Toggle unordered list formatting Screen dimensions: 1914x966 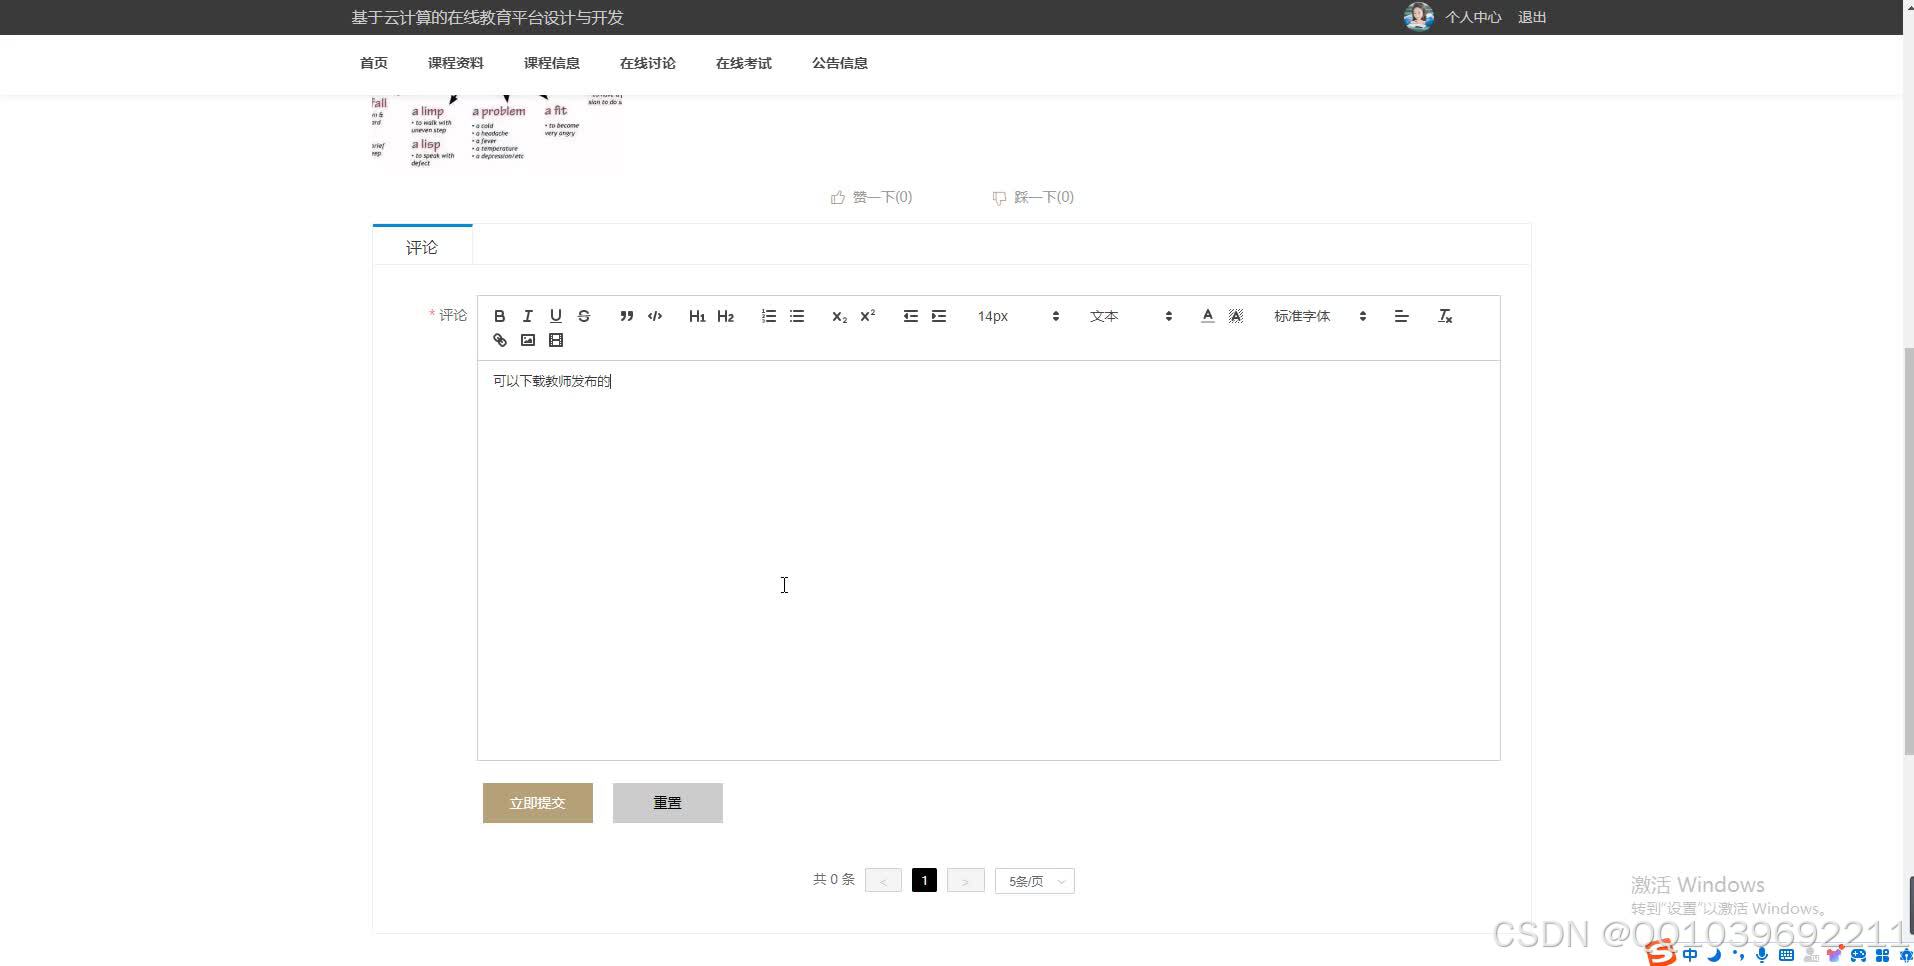[796, 316]
